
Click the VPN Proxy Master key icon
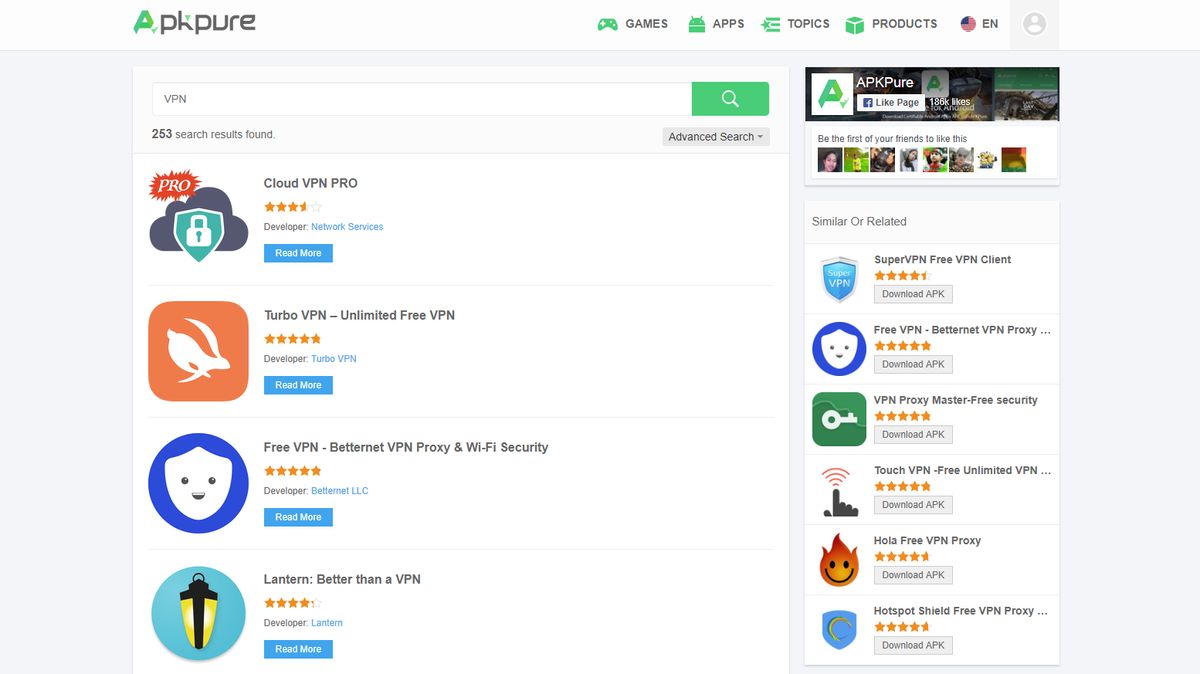[x=838, y=418]
